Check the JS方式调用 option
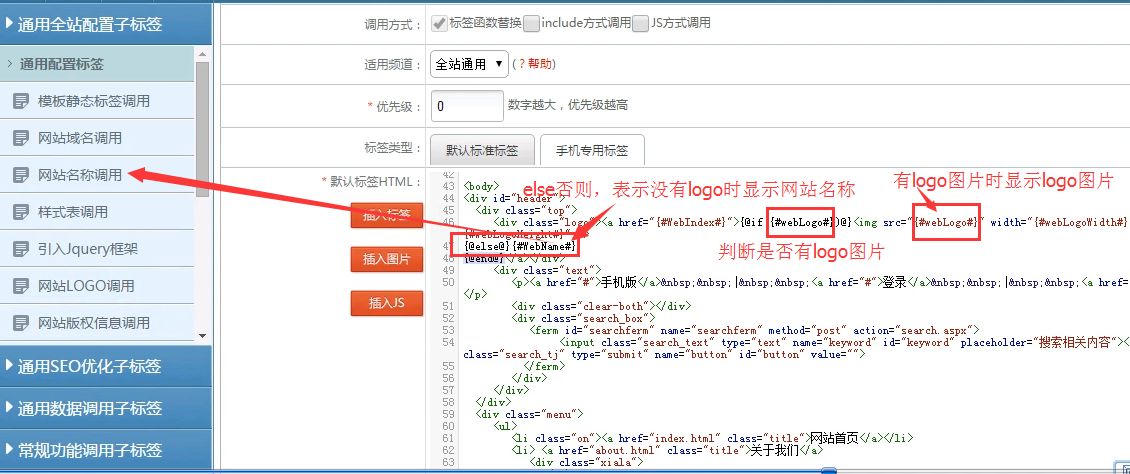The width and height of the screenshot is (1130, 474). coord(640,23)
